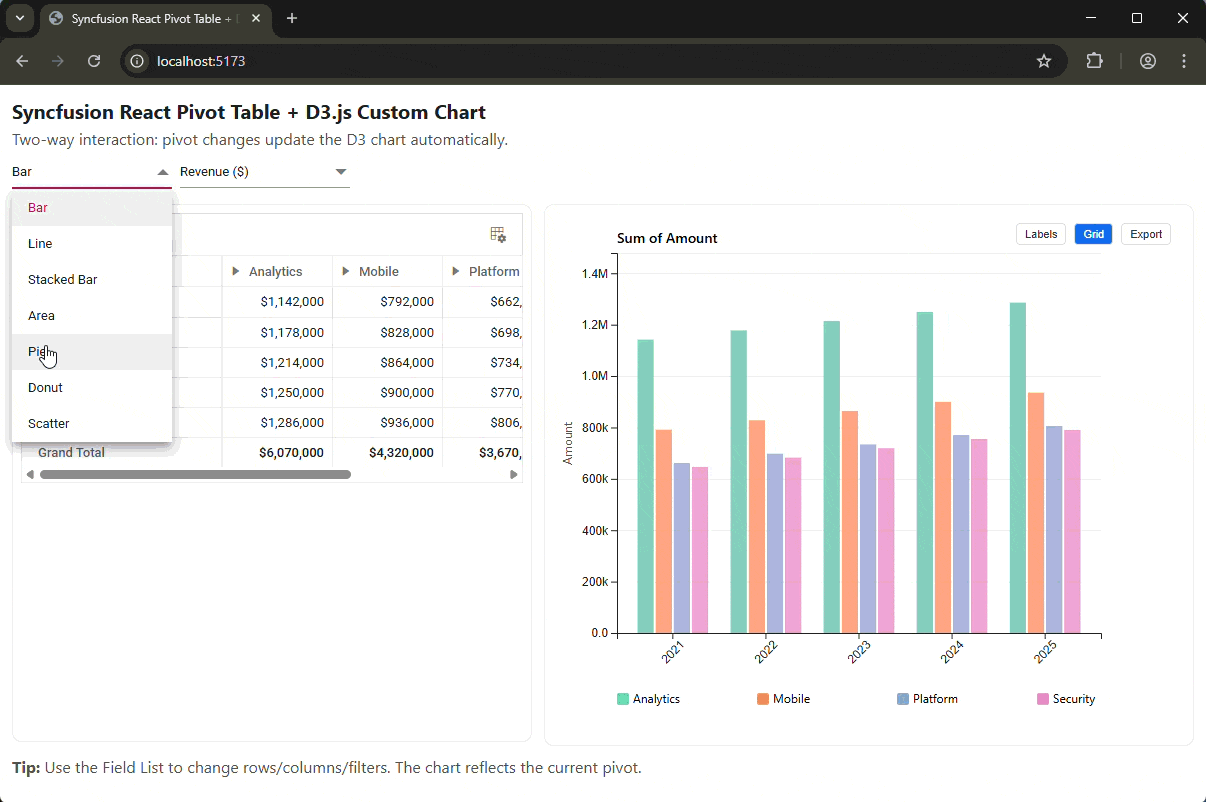Viewport: 1206px width, 802px height.
Task: Click the site info icon beside localhost:5173
Action: pyautogui.click(x=136, y=61)
